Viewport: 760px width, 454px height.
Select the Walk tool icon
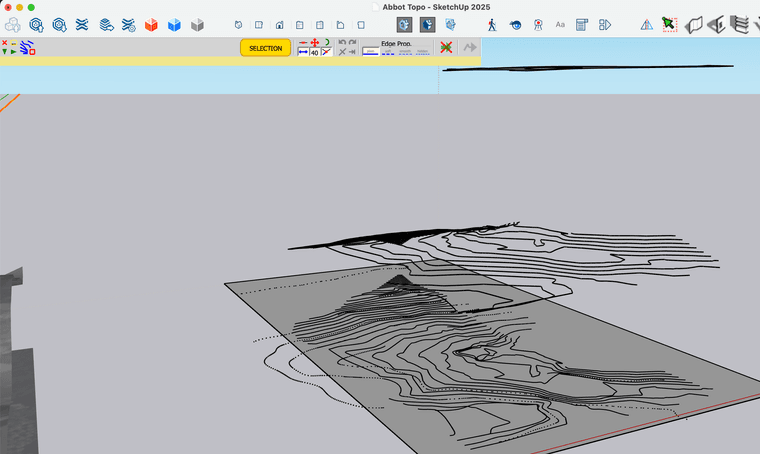(x=491, y=24)
